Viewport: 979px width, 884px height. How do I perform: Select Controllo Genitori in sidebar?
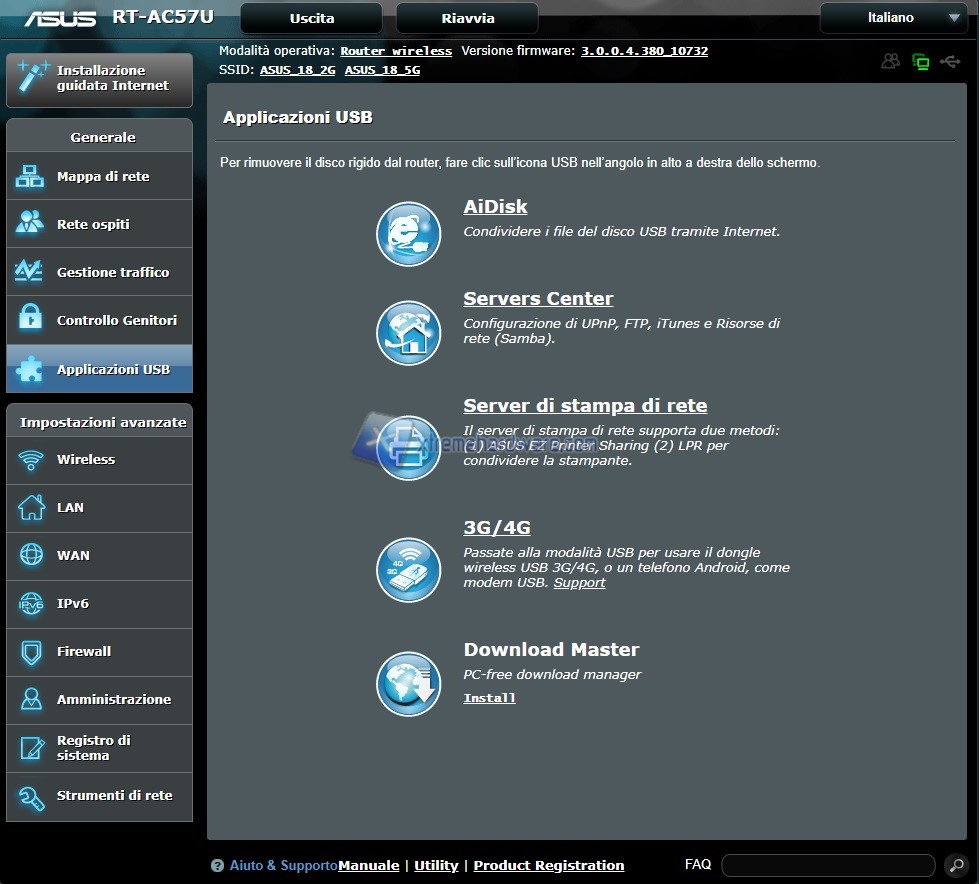99,321
